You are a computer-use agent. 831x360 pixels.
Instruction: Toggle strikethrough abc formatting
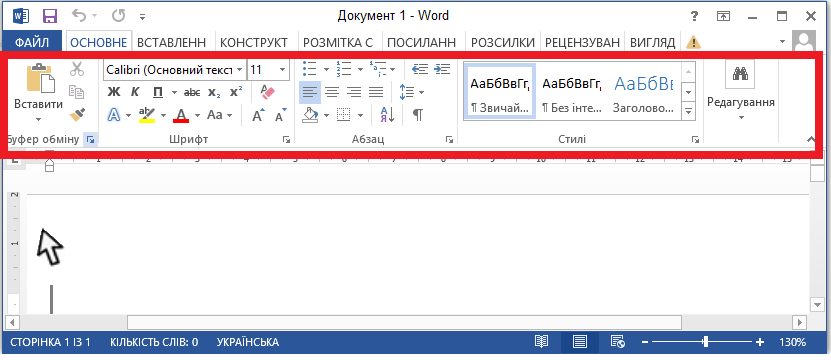(192, 93)
